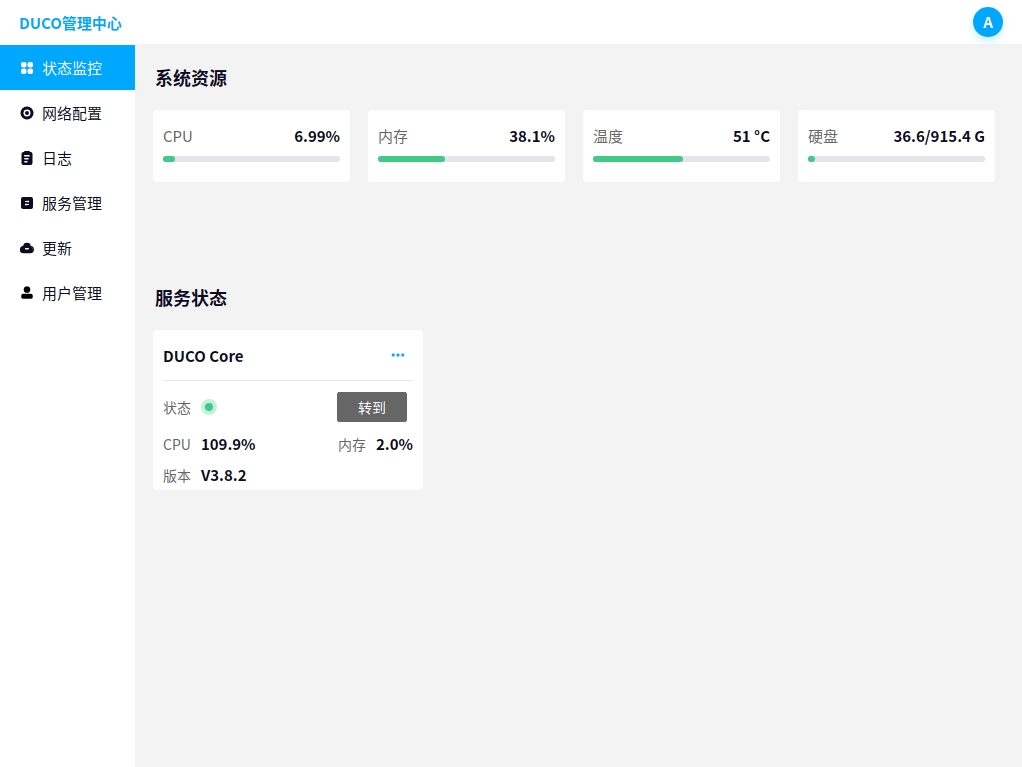Click the logs clipboard icon
This screenshot has height=767, width=1022.
27,158
